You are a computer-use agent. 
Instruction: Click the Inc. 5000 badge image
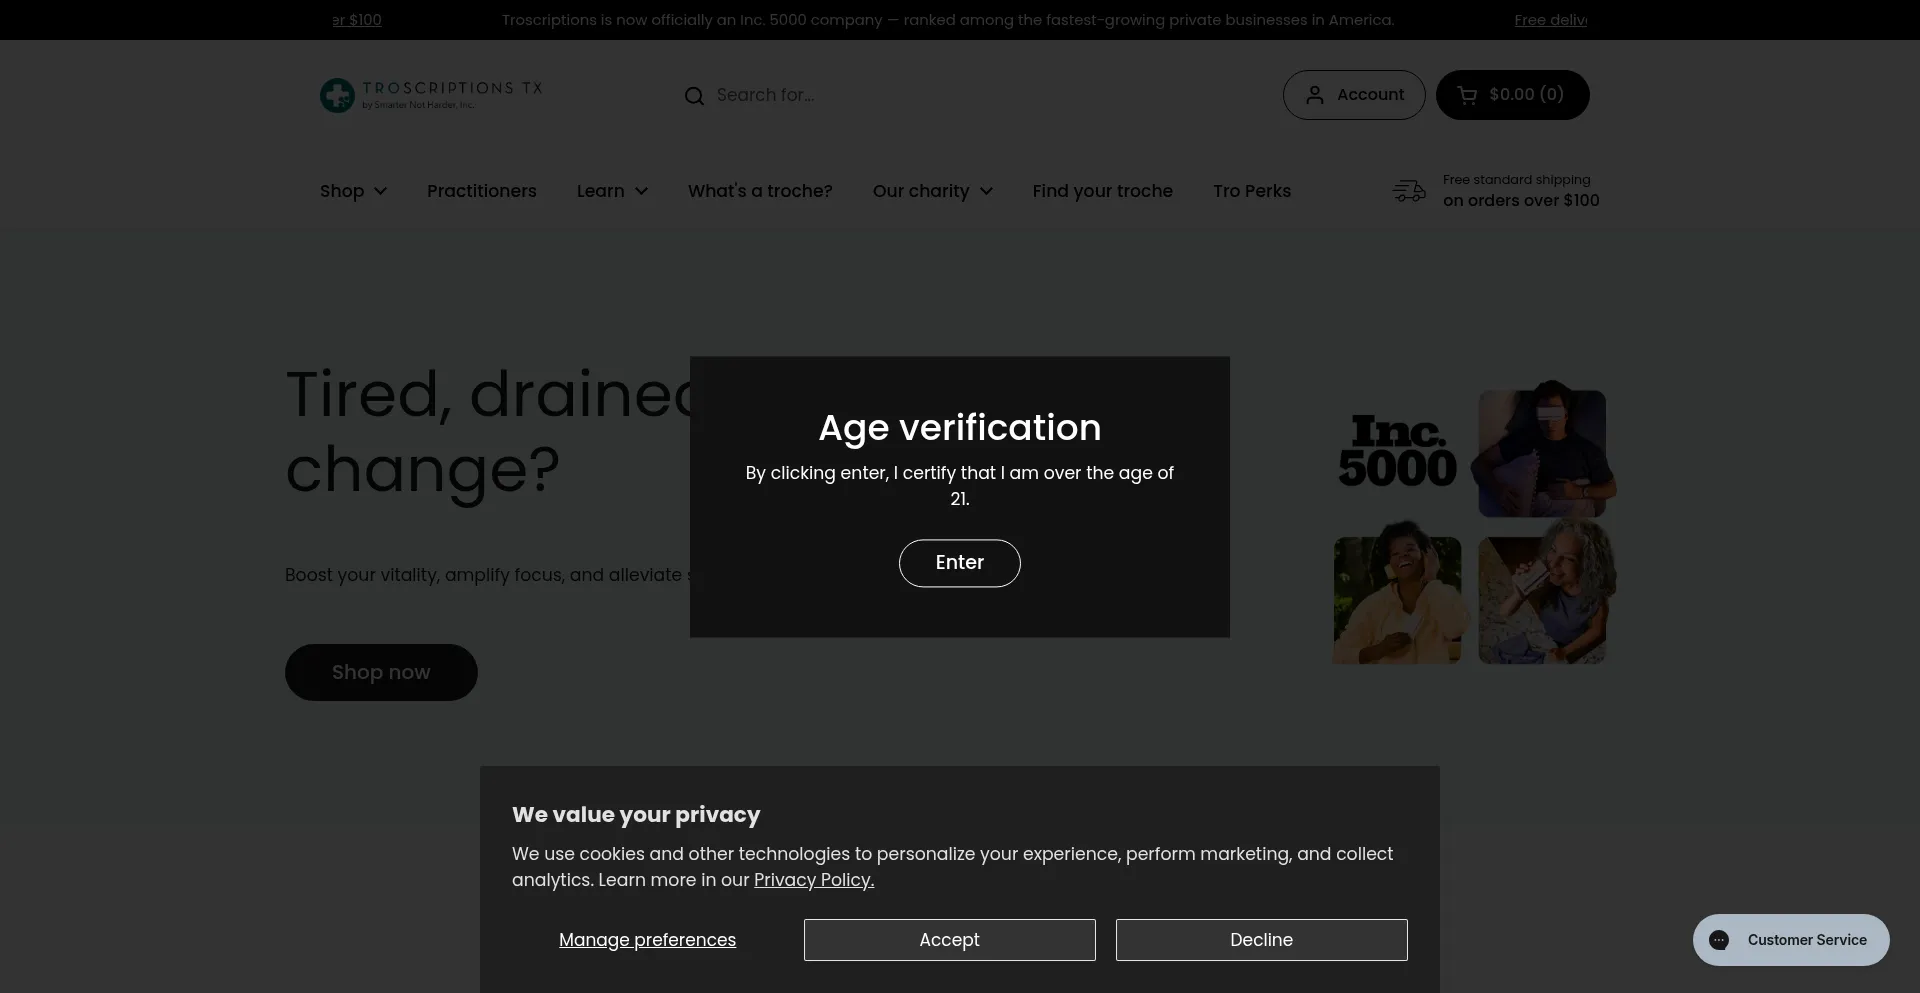(1397, 453)
